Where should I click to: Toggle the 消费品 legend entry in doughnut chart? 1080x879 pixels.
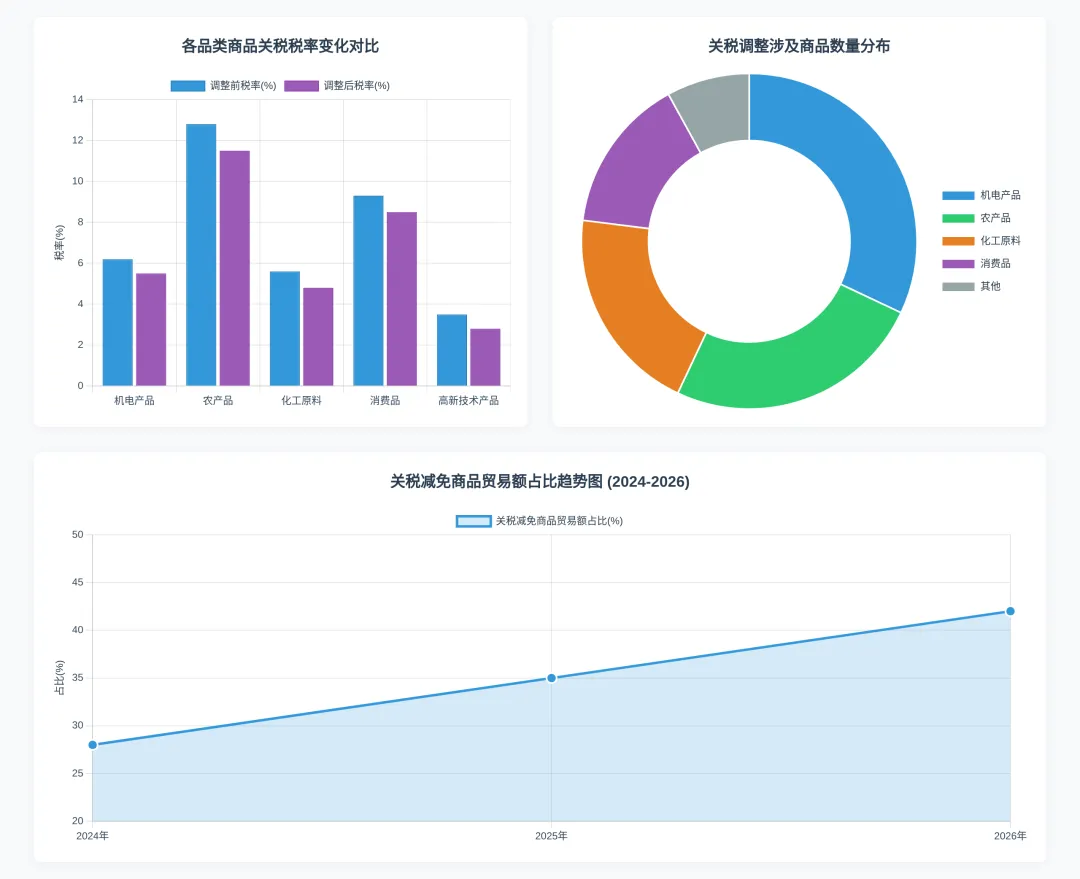(x=976, y=263)
